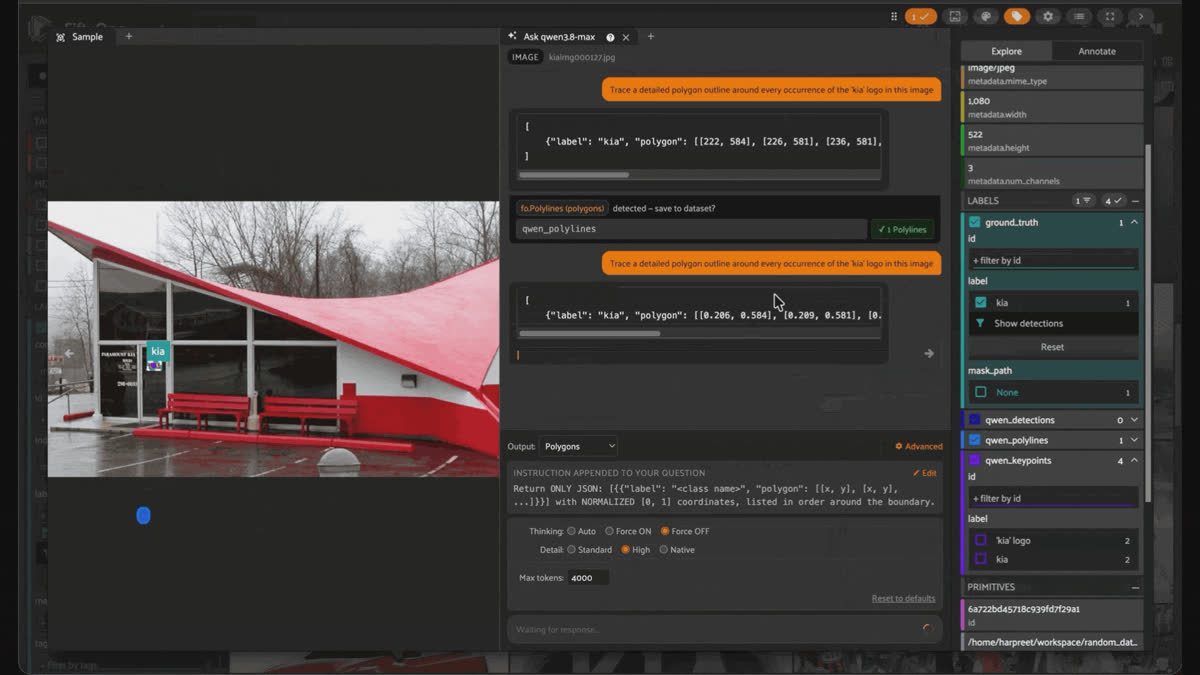Open the image crop view icon
The height and width of the screenshot is (675, 1200).
click(x=955, y=16)
